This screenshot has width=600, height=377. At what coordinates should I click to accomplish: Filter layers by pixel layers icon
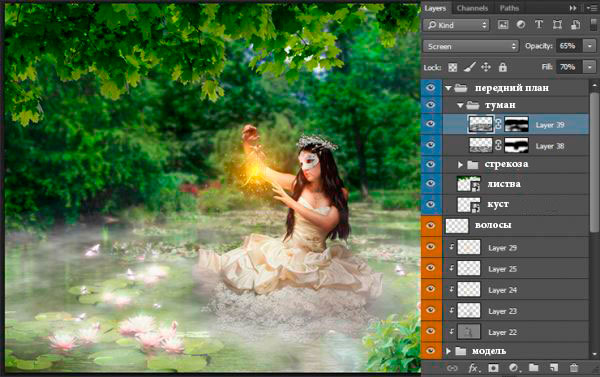click(x=503, y=25)
